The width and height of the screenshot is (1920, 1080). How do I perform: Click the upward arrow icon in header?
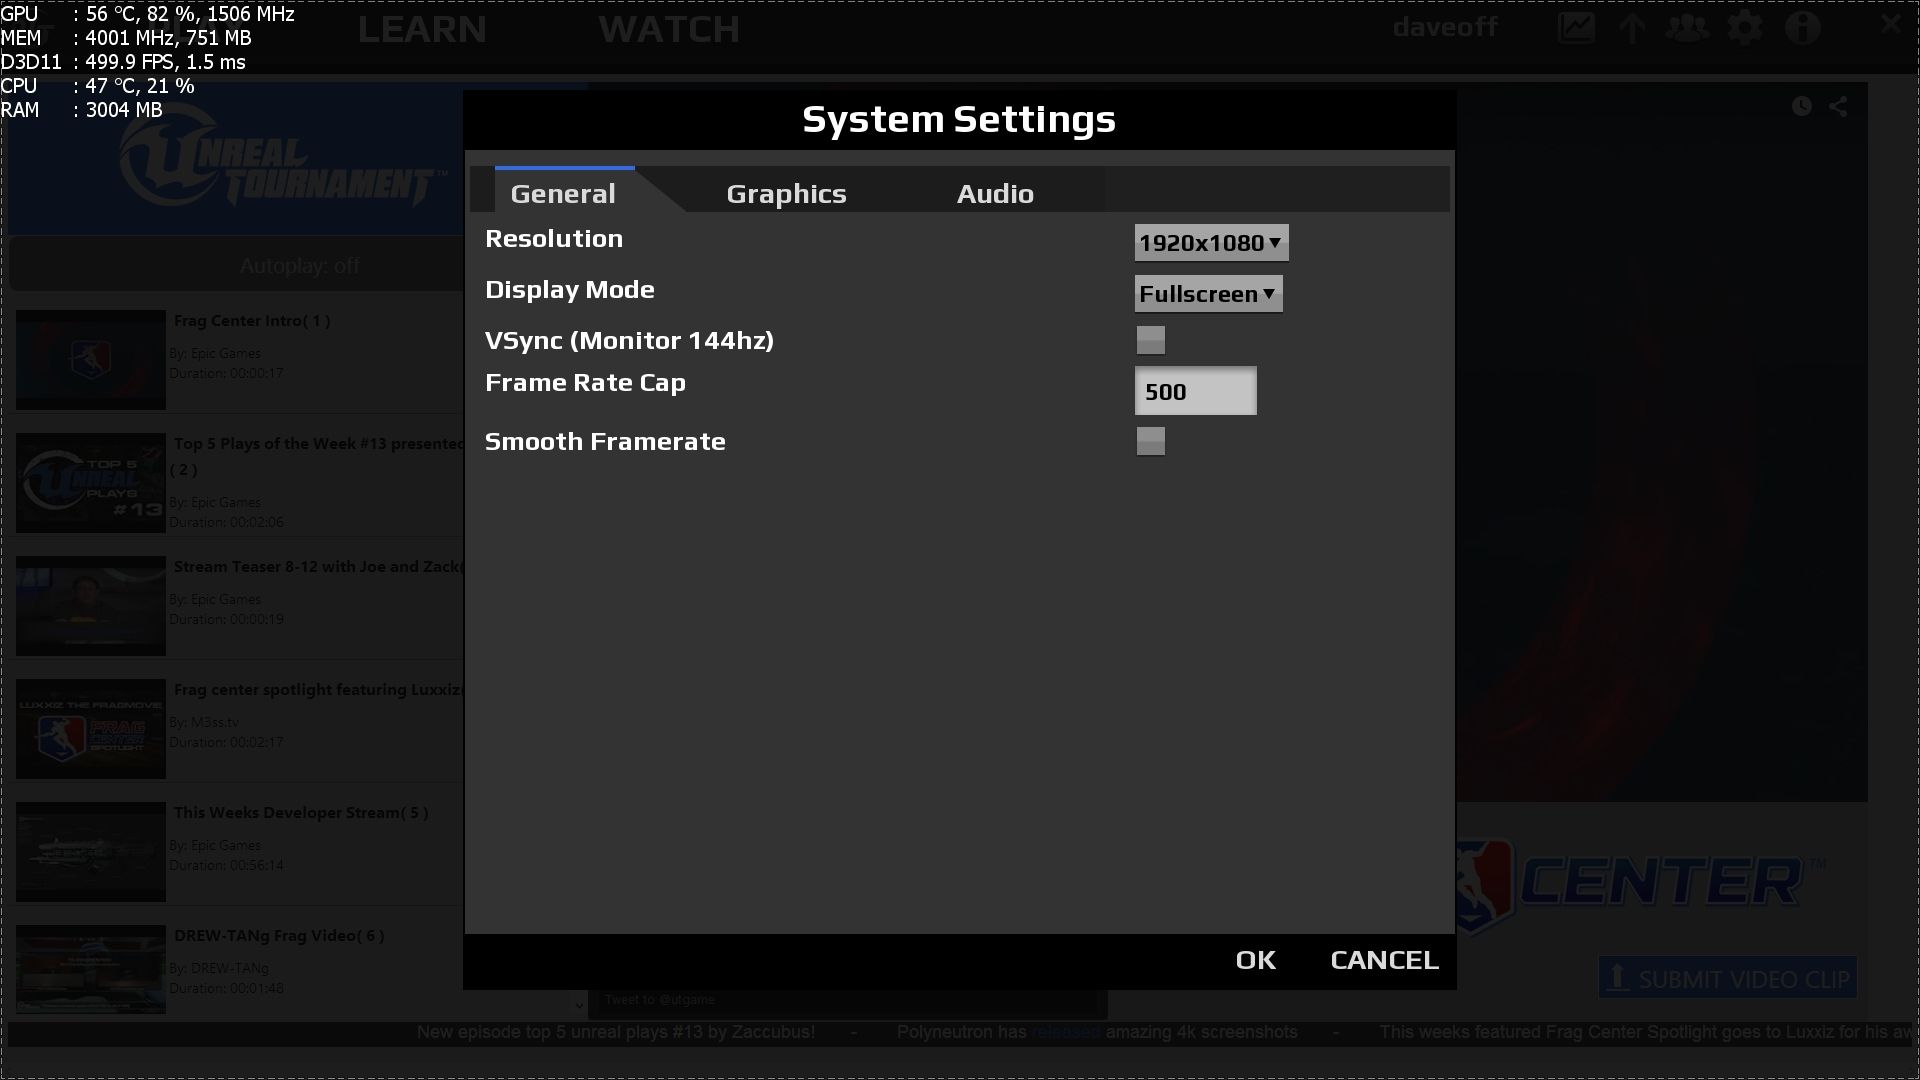click(x=1632, y=28)
